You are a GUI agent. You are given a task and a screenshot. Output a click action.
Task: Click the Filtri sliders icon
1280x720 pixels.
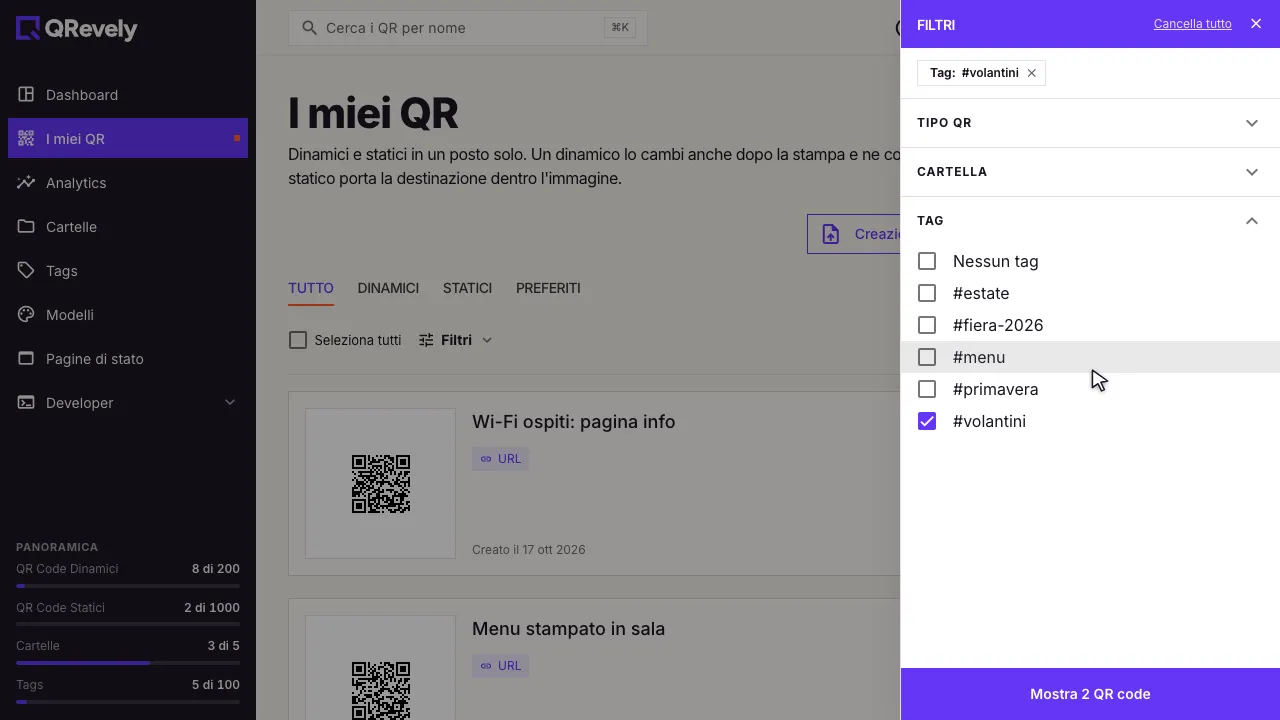click(x=426, y=340)
